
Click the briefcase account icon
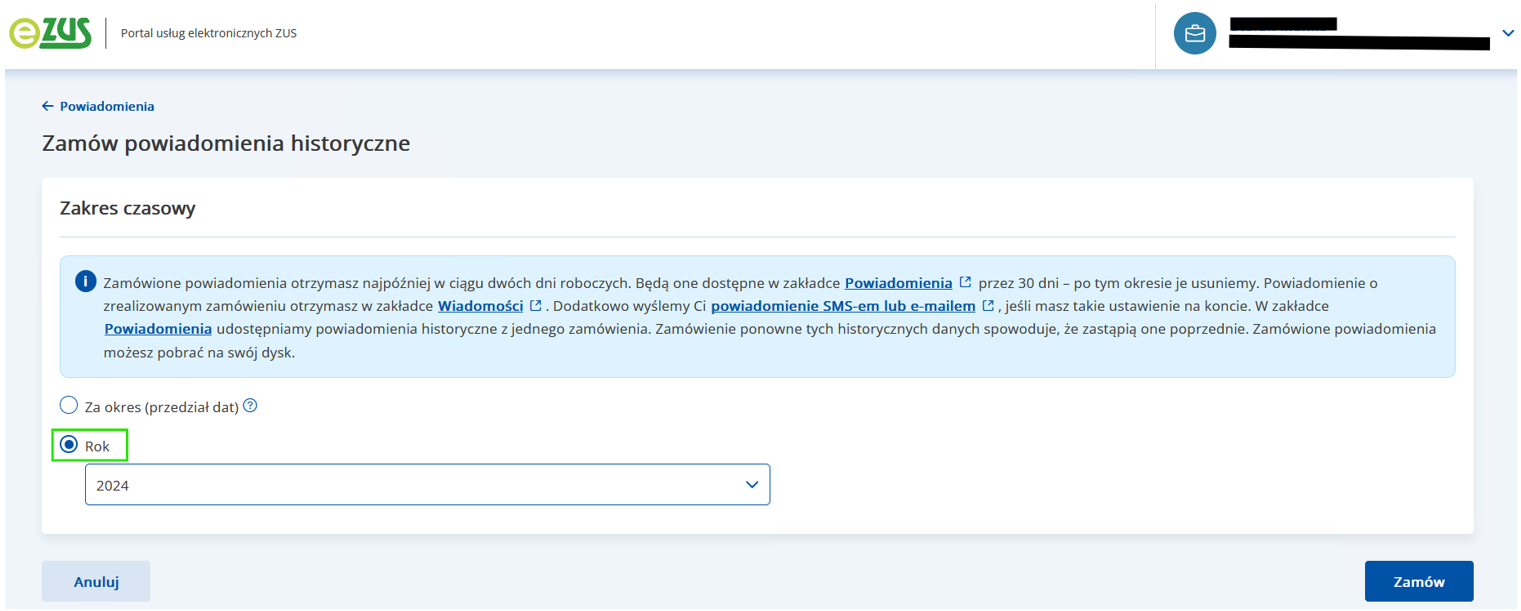(x=1194, y=34)
